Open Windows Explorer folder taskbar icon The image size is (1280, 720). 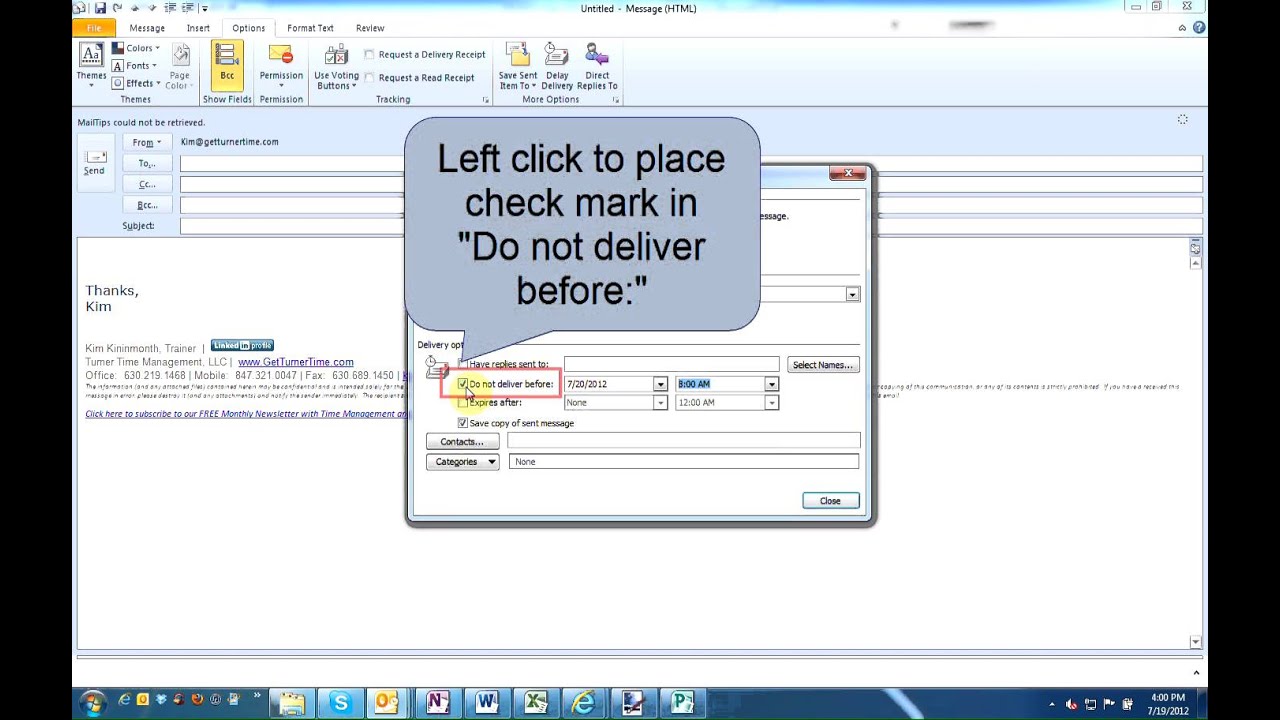(291, 703)
